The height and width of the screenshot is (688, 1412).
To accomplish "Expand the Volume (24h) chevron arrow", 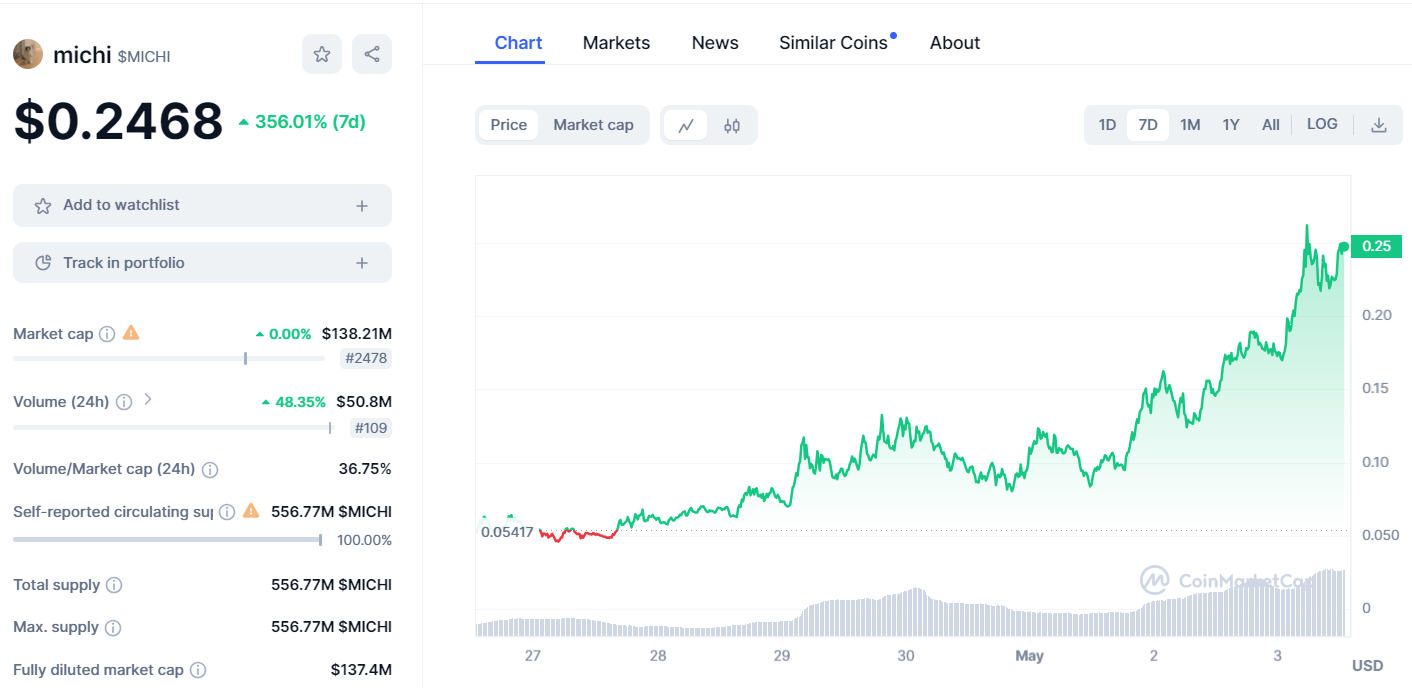I will 148,400.
